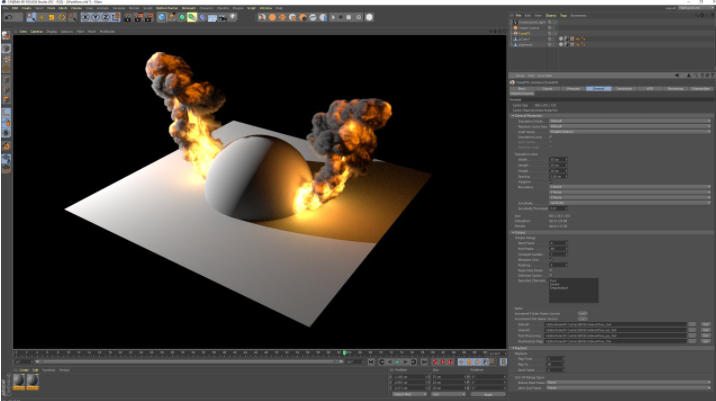Switch to the Simulation attribute tab
This screenshot has height=401, width=716.
coord(624,89)
